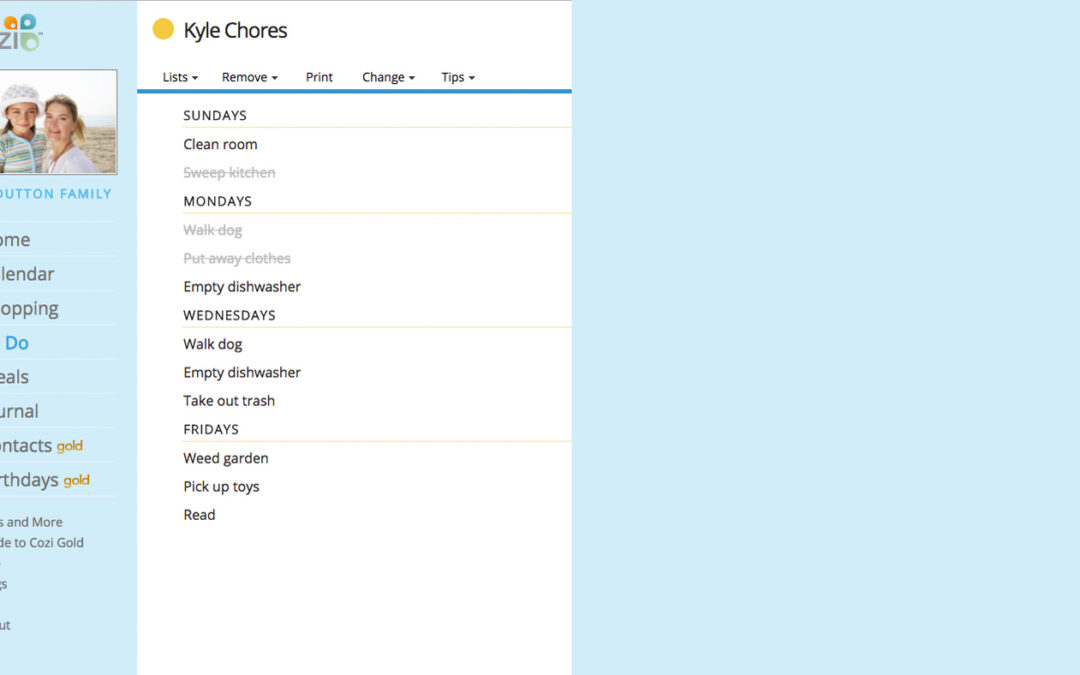The height and width of the screenshot is (675, 1080).
Task: Click the Cozi logo icon
Action: coord(20,33)
